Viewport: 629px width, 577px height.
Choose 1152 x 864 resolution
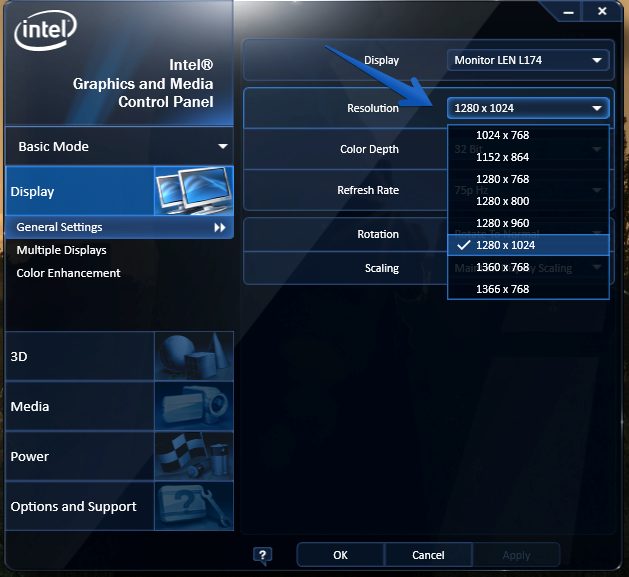(528, 157)
